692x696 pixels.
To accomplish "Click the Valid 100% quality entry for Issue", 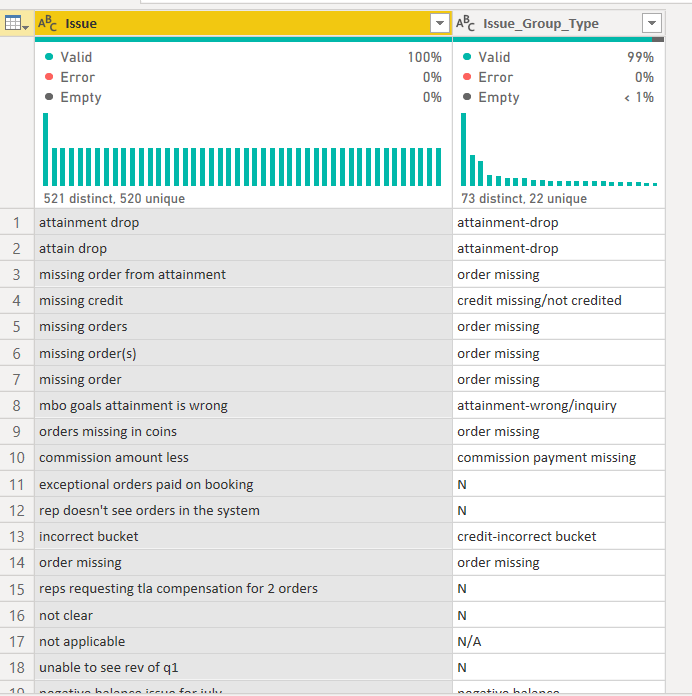I will [243, 57].
